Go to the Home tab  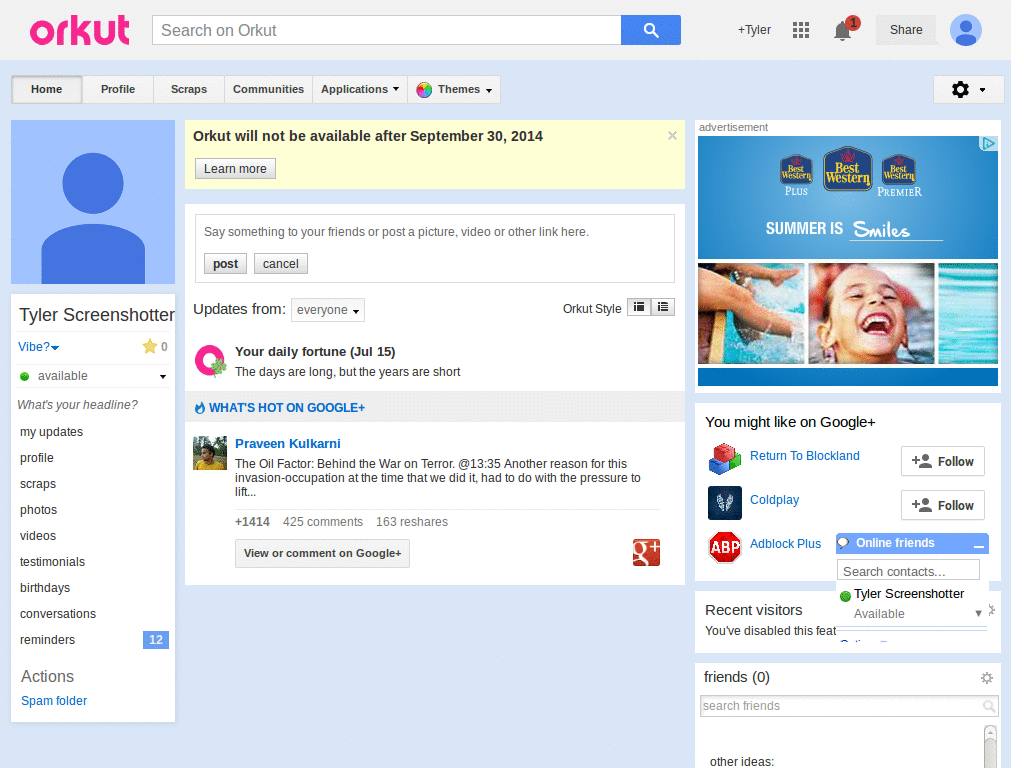tap(46, 89)
